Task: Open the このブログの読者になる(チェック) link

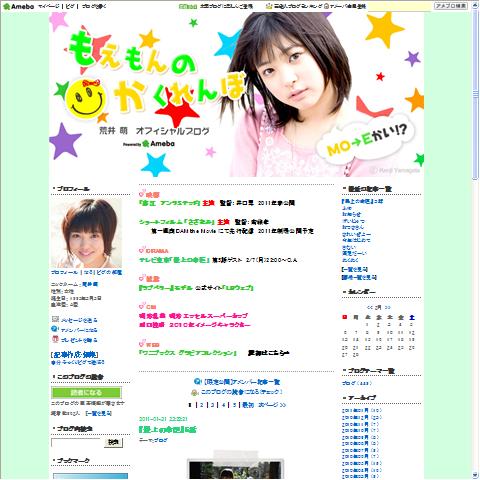Action: [242, 392]
